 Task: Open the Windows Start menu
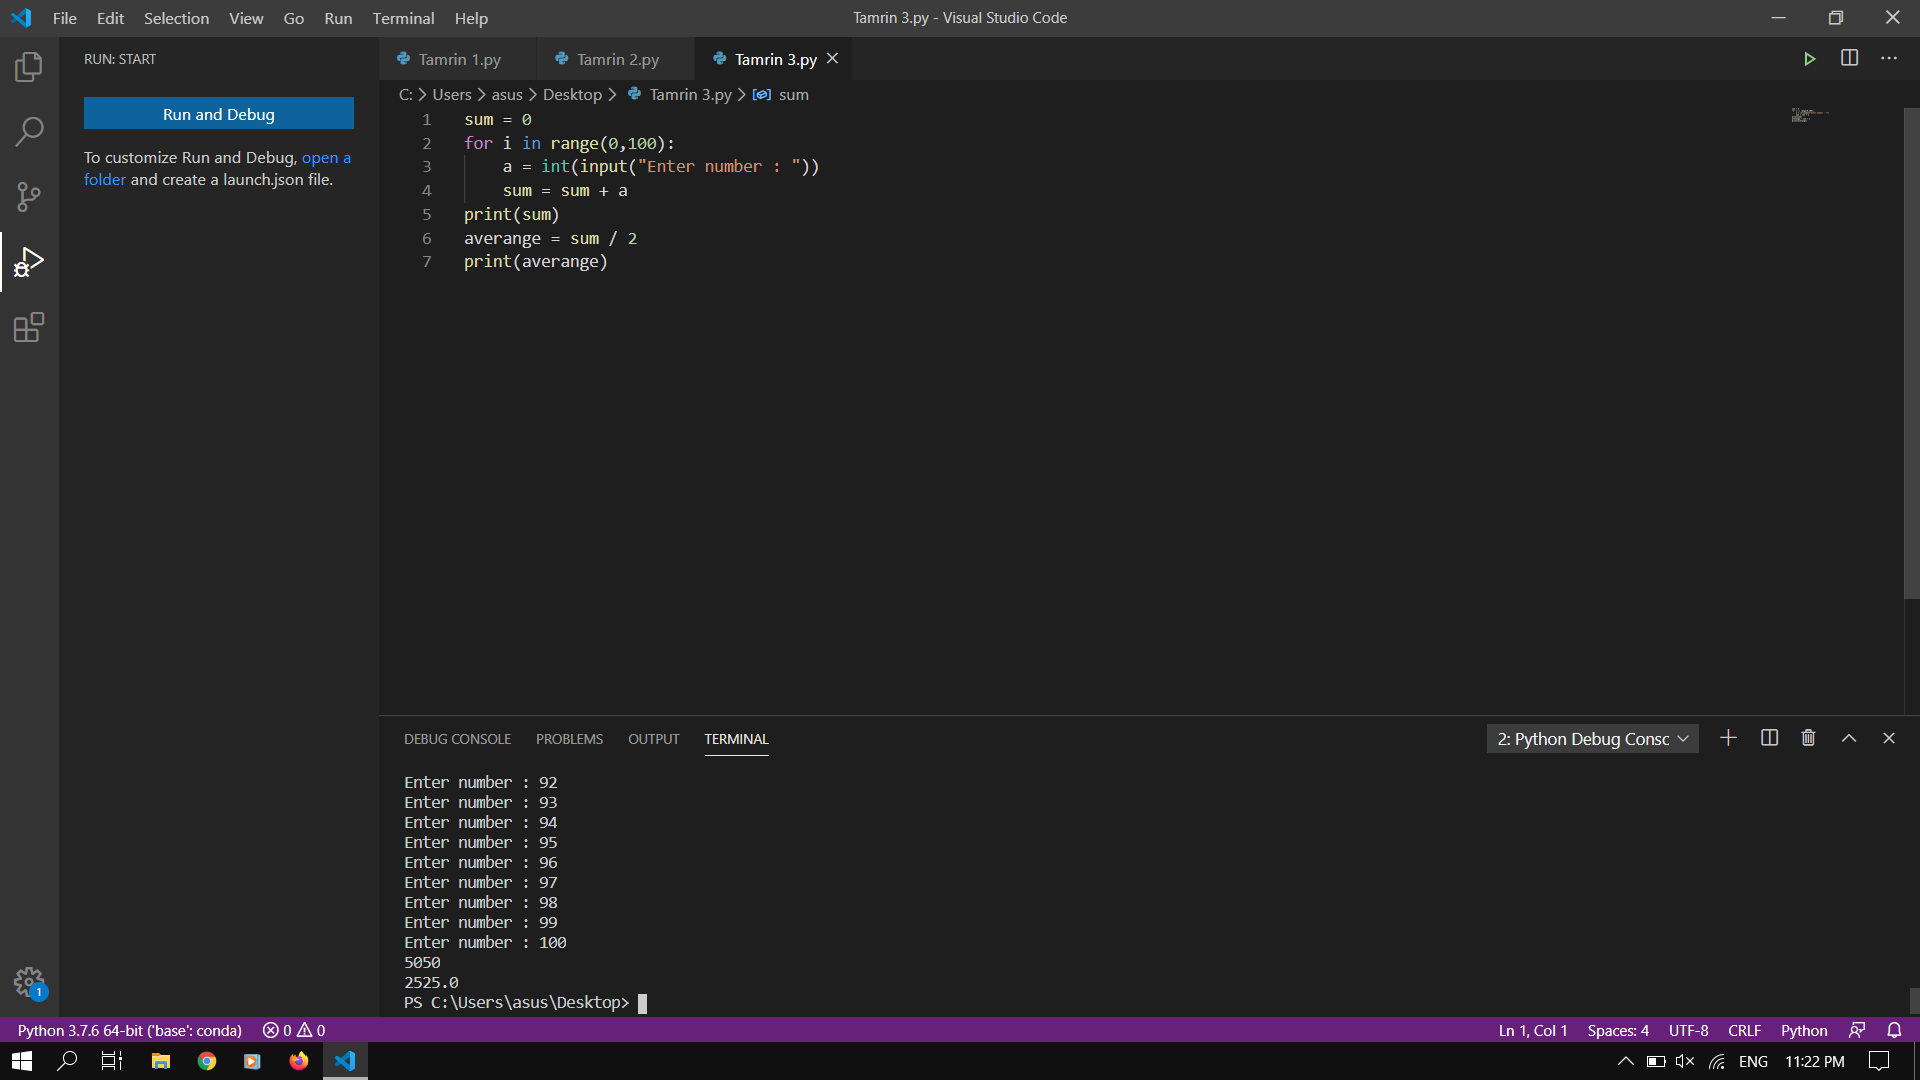(22, 1061)
